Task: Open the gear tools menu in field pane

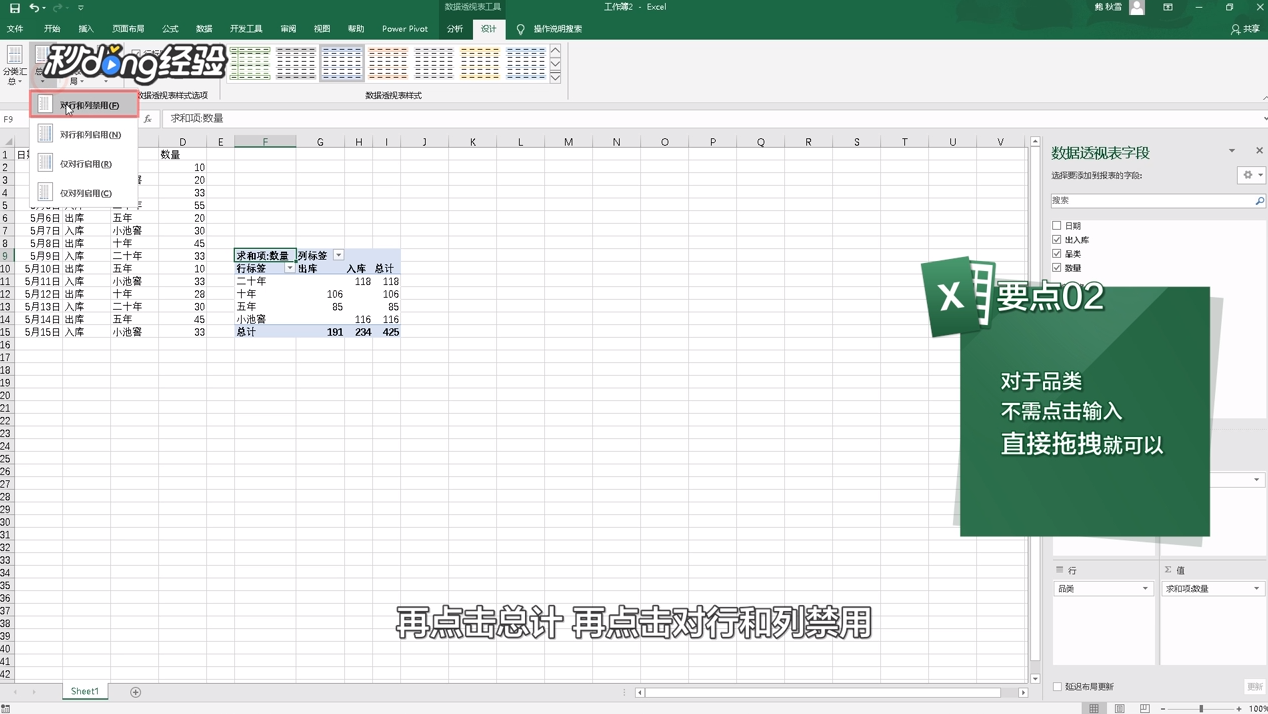Action: pos(1252,175)
